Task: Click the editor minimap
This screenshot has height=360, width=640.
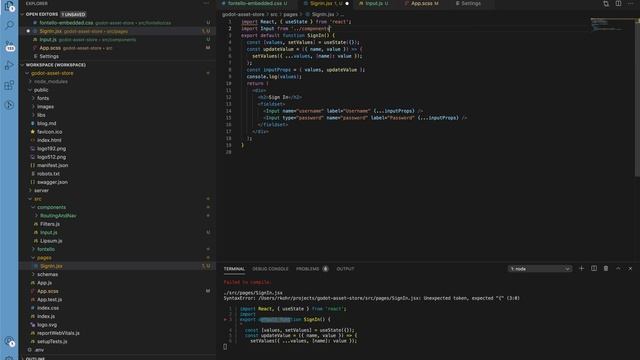Action: point(611,24)
